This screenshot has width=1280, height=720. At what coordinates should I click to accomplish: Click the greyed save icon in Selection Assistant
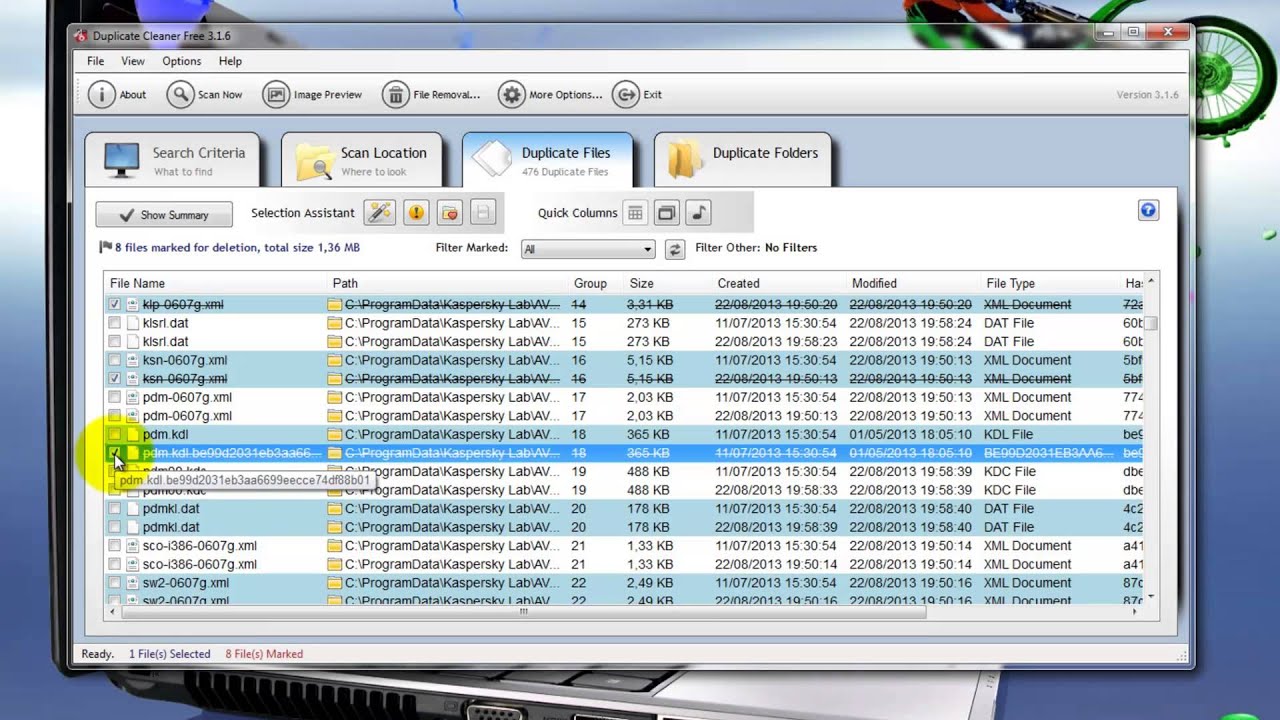[x=484, y=212]
